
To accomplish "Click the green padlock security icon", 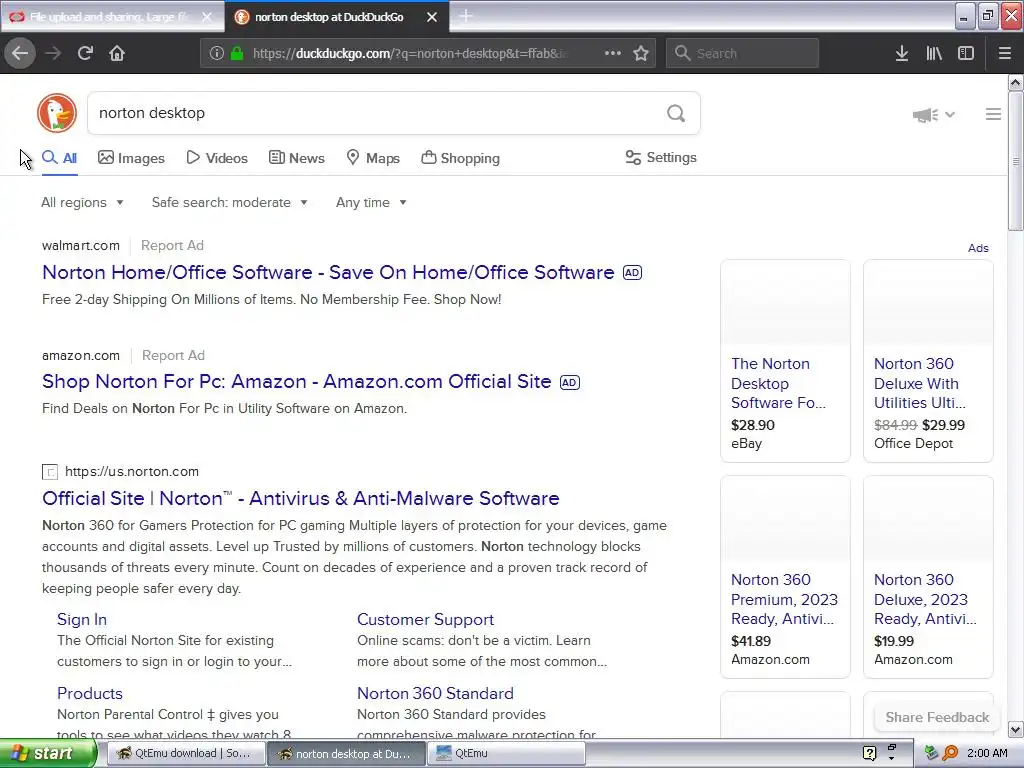I will click(x=237, y=53).
